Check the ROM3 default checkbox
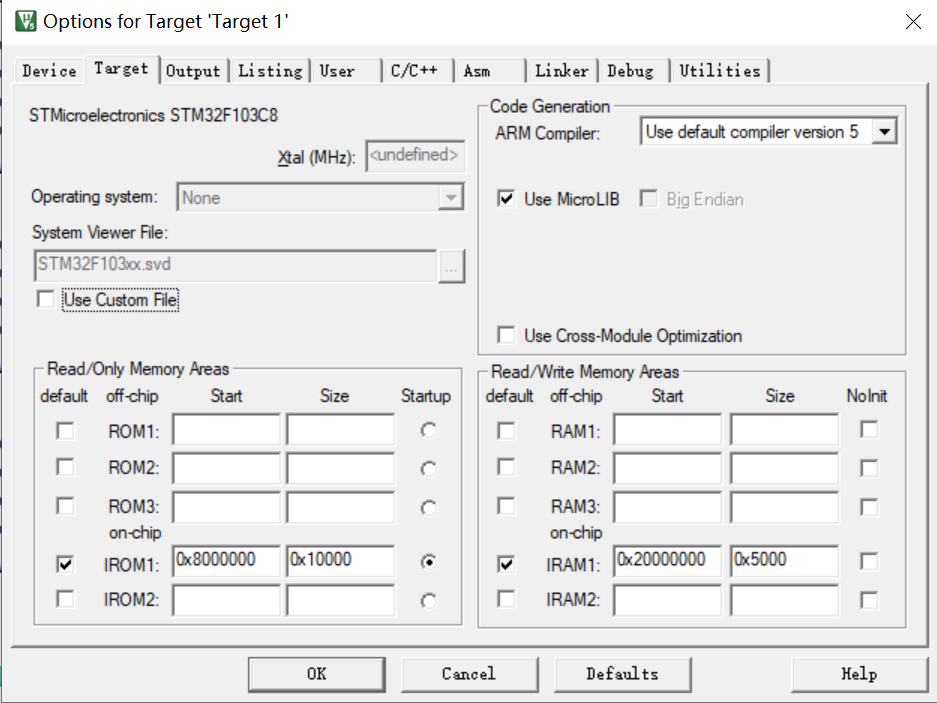Screen dimensions: 937x703 (65, 506)
